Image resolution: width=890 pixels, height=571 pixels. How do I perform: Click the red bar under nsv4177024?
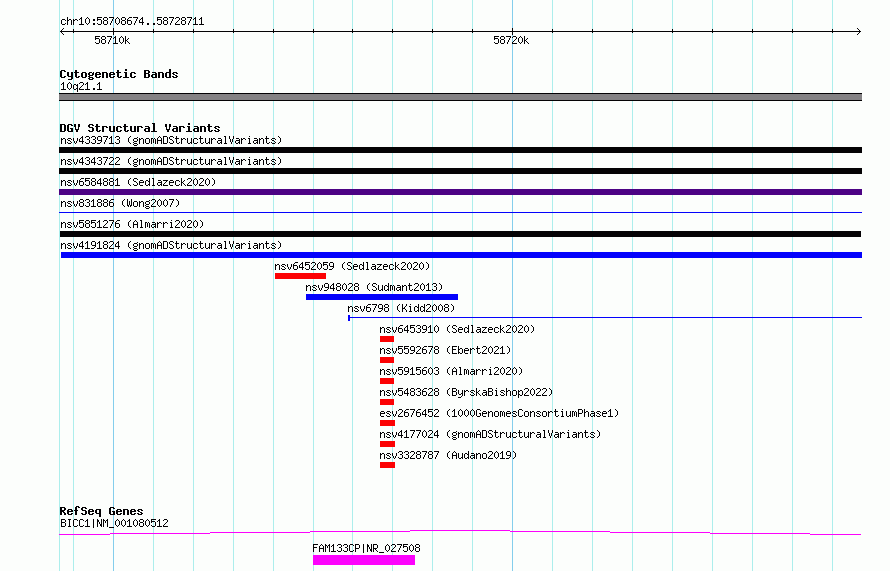(387, 444)
